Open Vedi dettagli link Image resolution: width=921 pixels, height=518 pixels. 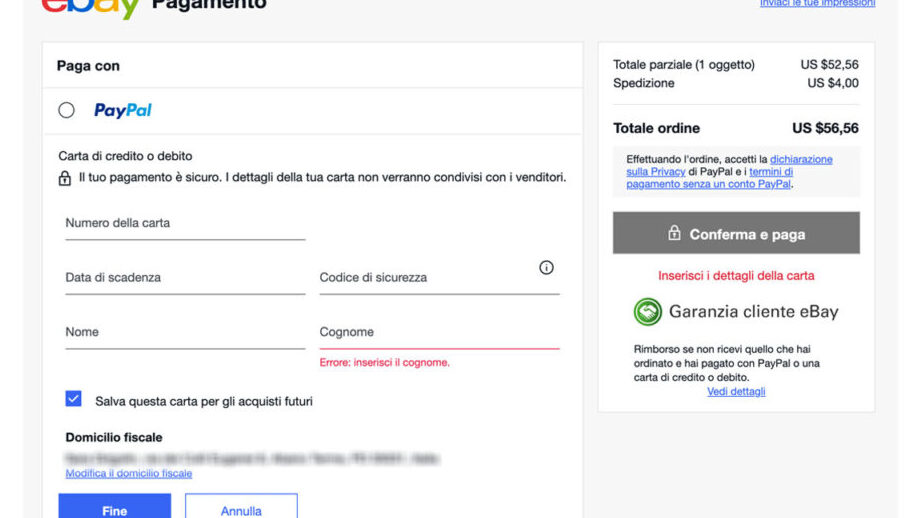pos(736,392)
